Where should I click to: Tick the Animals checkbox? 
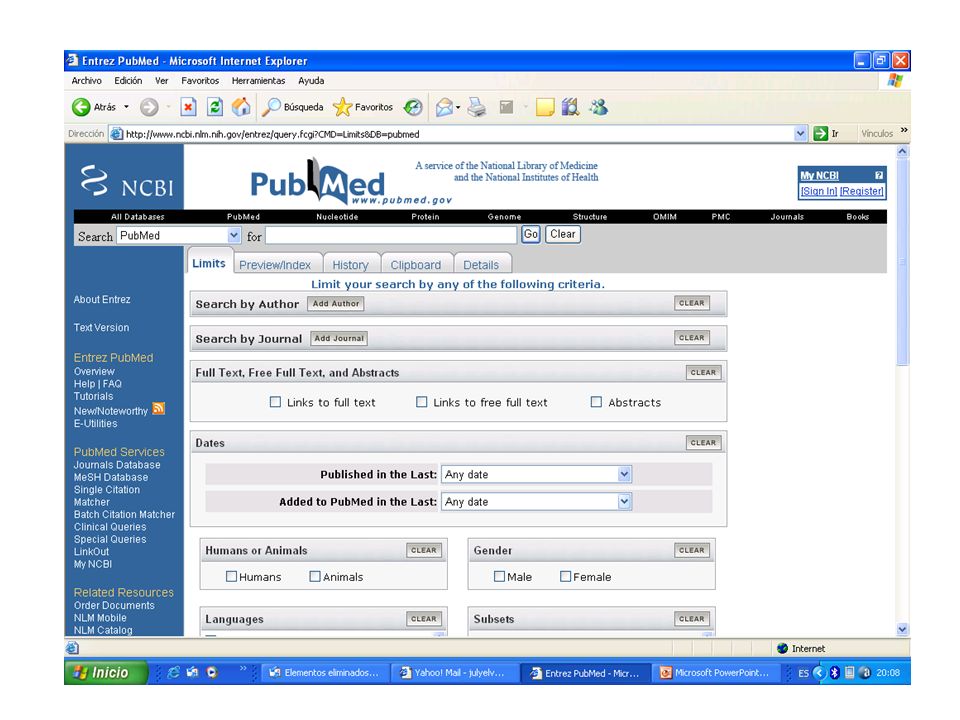click(315, 576)
